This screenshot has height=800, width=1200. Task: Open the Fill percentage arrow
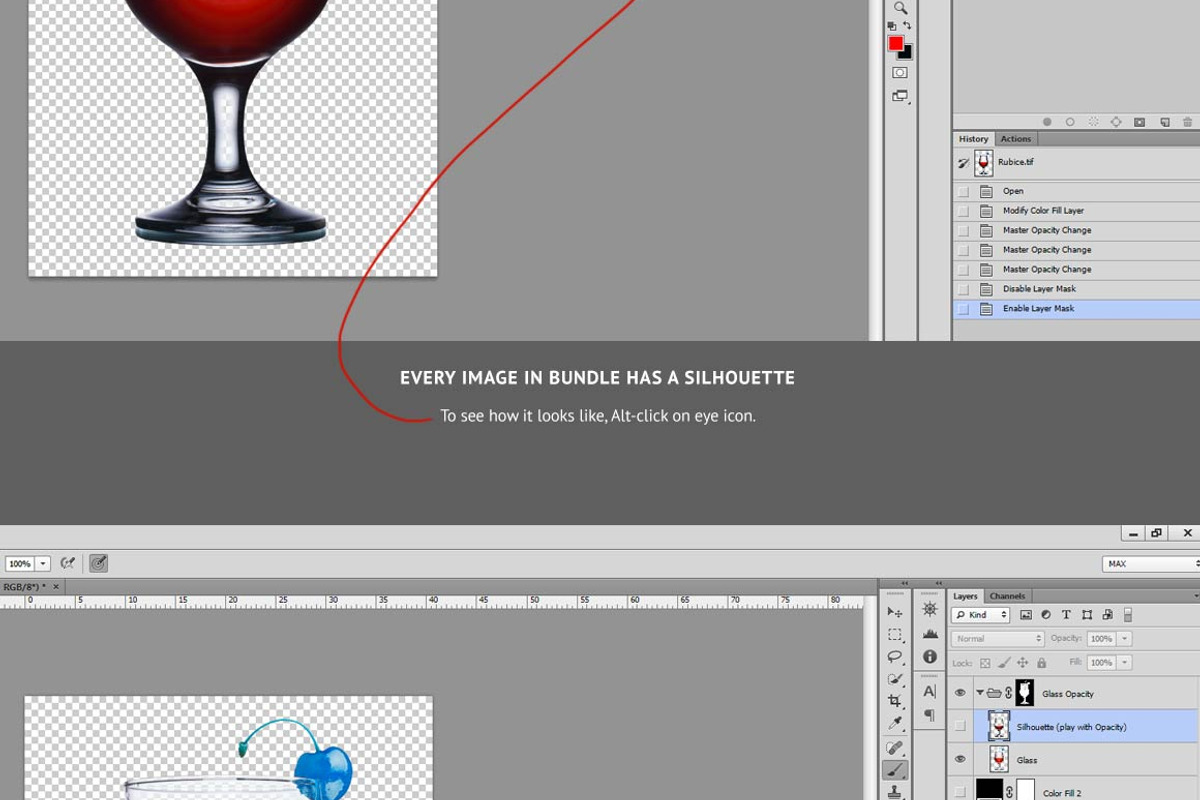point(1126,663)
